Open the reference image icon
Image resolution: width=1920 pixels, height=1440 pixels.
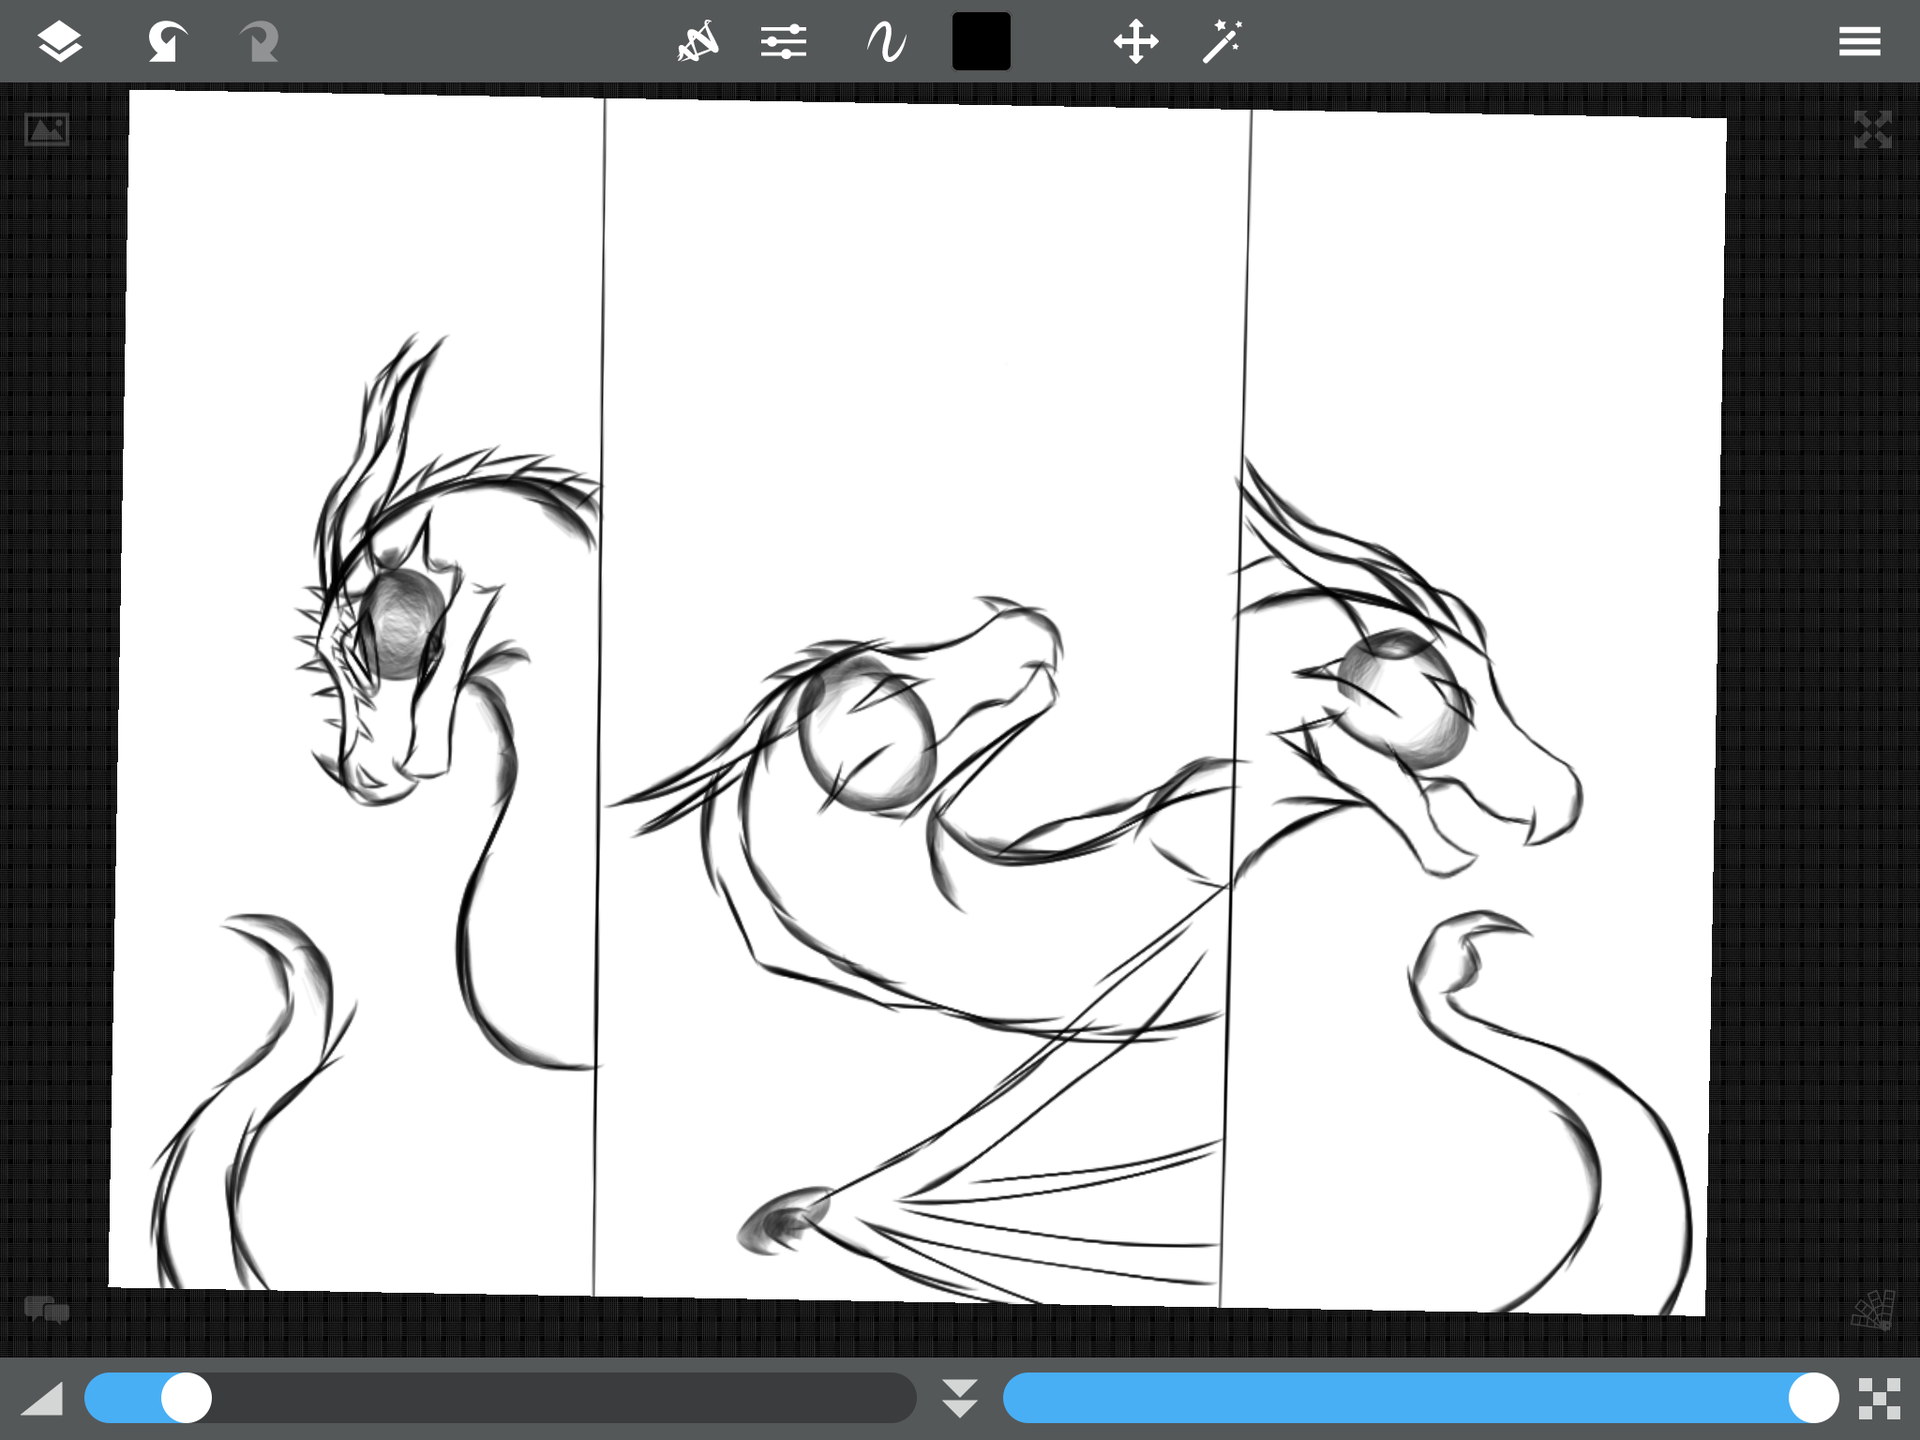pyautogui.click(x=47, y=129)
